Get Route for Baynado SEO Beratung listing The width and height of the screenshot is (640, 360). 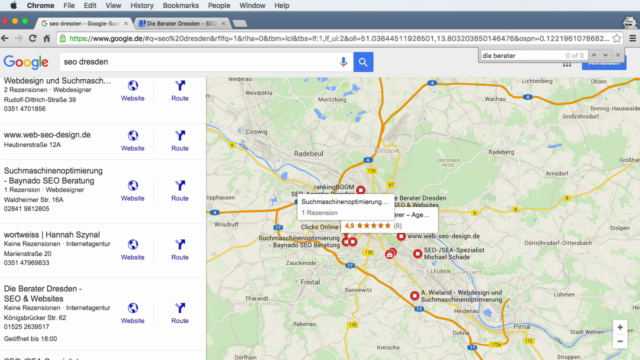point(180,191)
